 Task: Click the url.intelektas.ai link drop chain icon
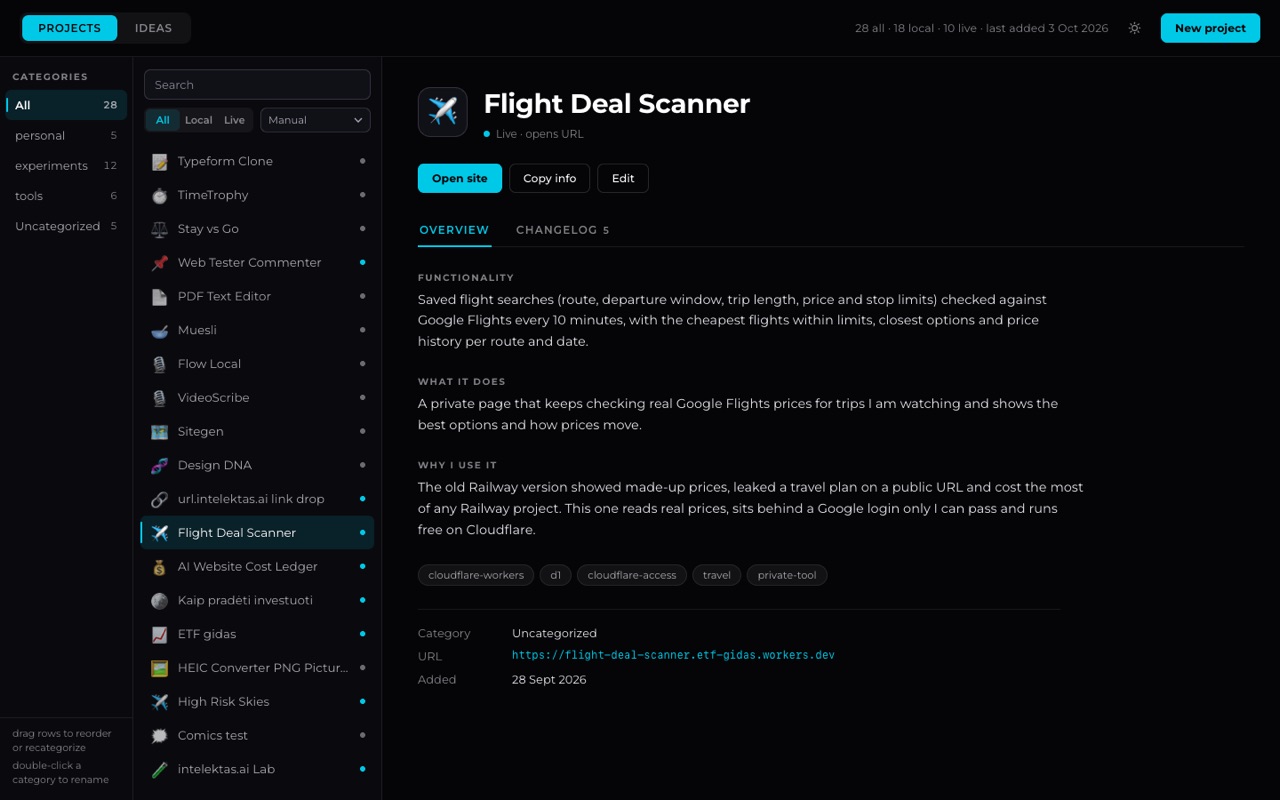coord(159,499)
